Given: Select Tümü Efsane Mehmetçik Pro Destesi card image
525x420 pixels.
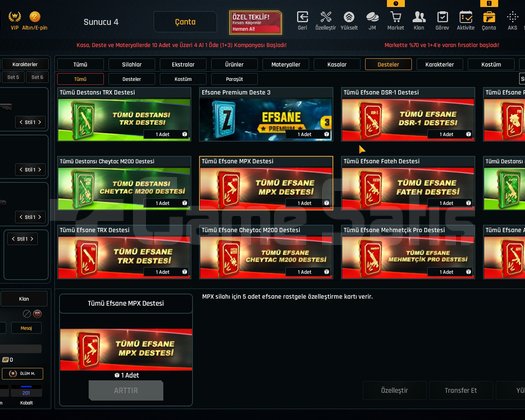Looking at the screenshot, I should tap(408, 257).
